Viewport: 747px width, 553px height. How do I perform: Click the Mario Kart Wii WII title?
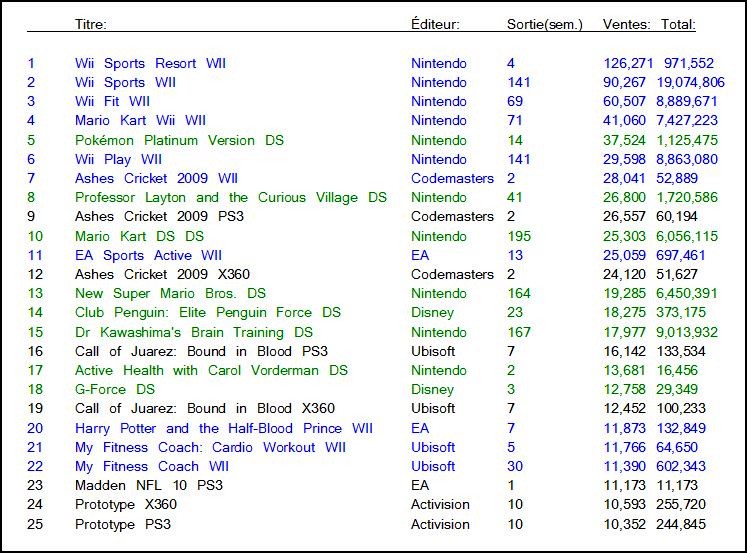tap(140, 121)
